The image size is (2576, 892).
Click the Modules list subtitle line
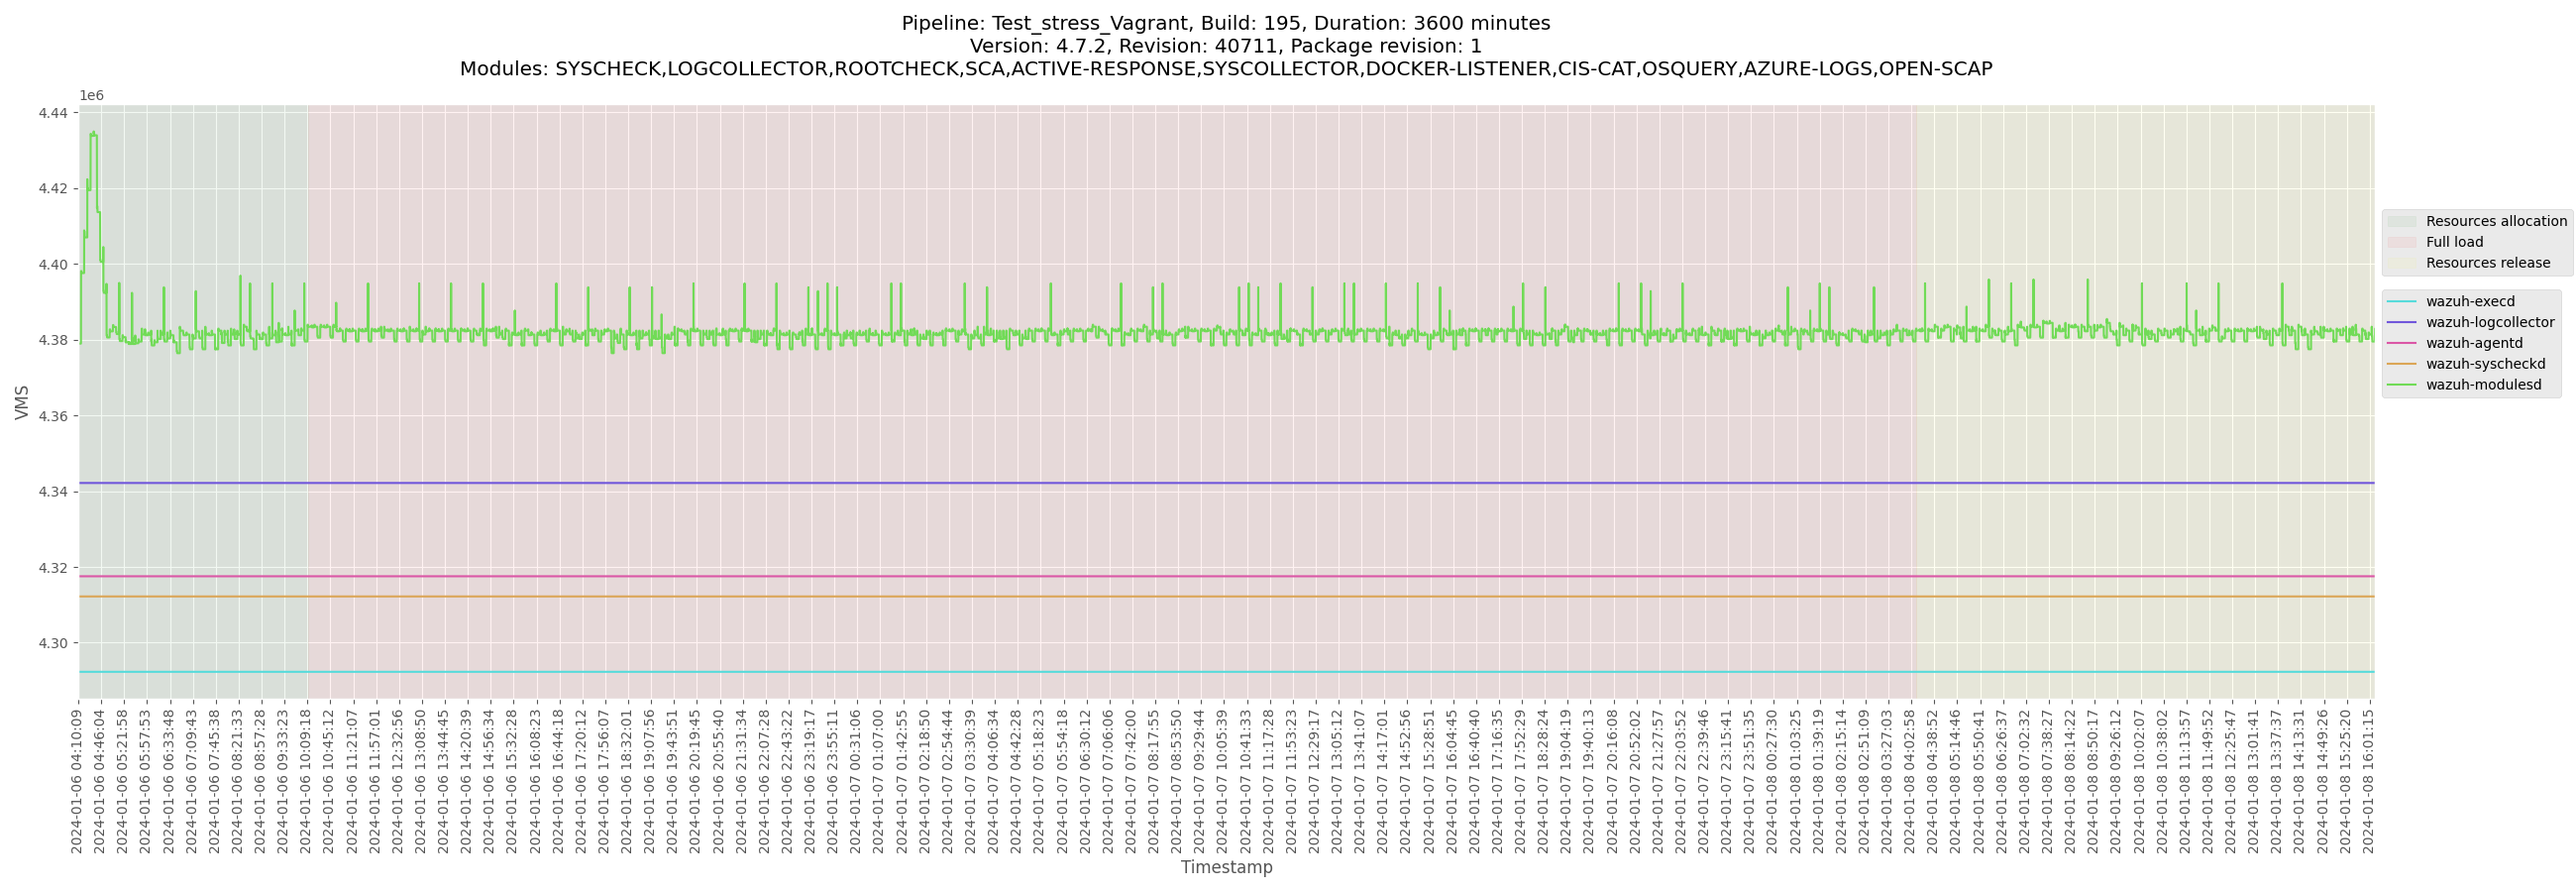[1226, 69]
